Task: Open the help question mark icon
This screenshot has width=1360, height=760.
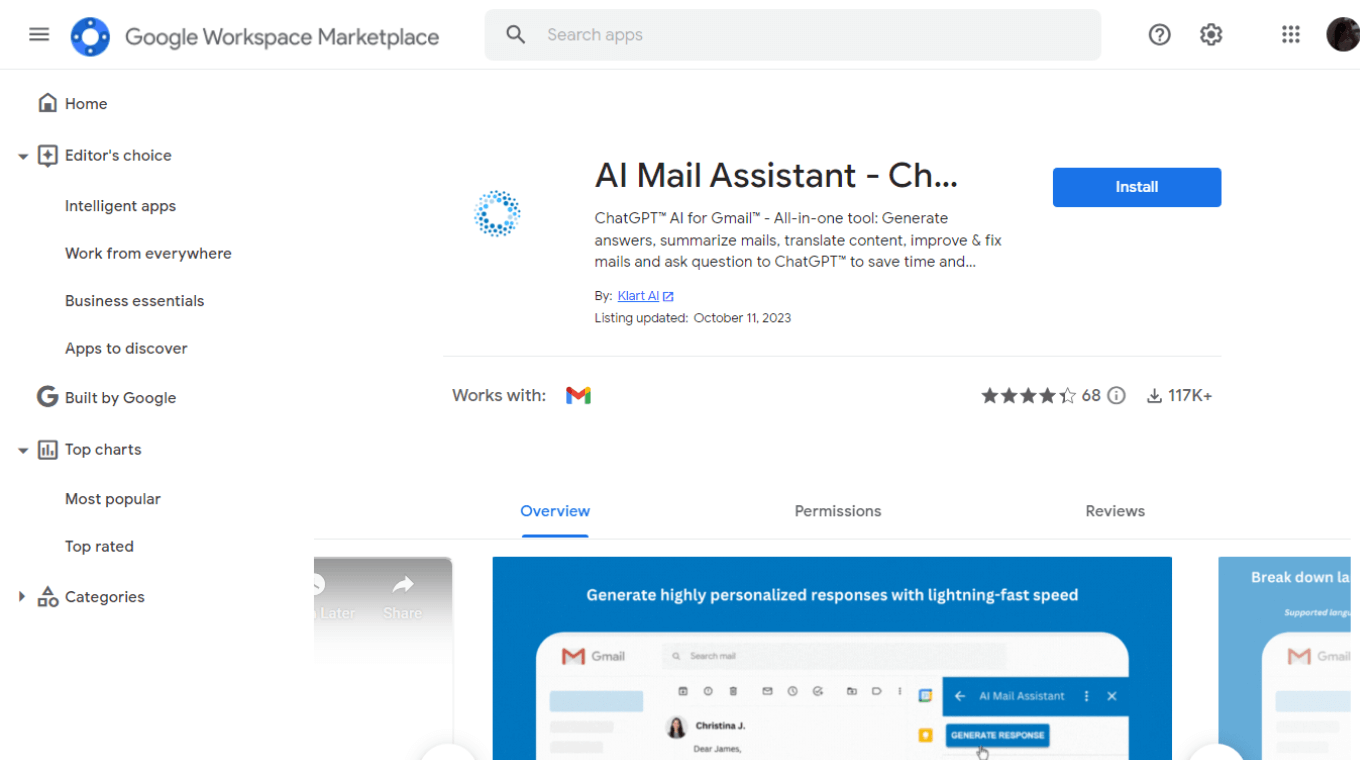Action: 1159,35
